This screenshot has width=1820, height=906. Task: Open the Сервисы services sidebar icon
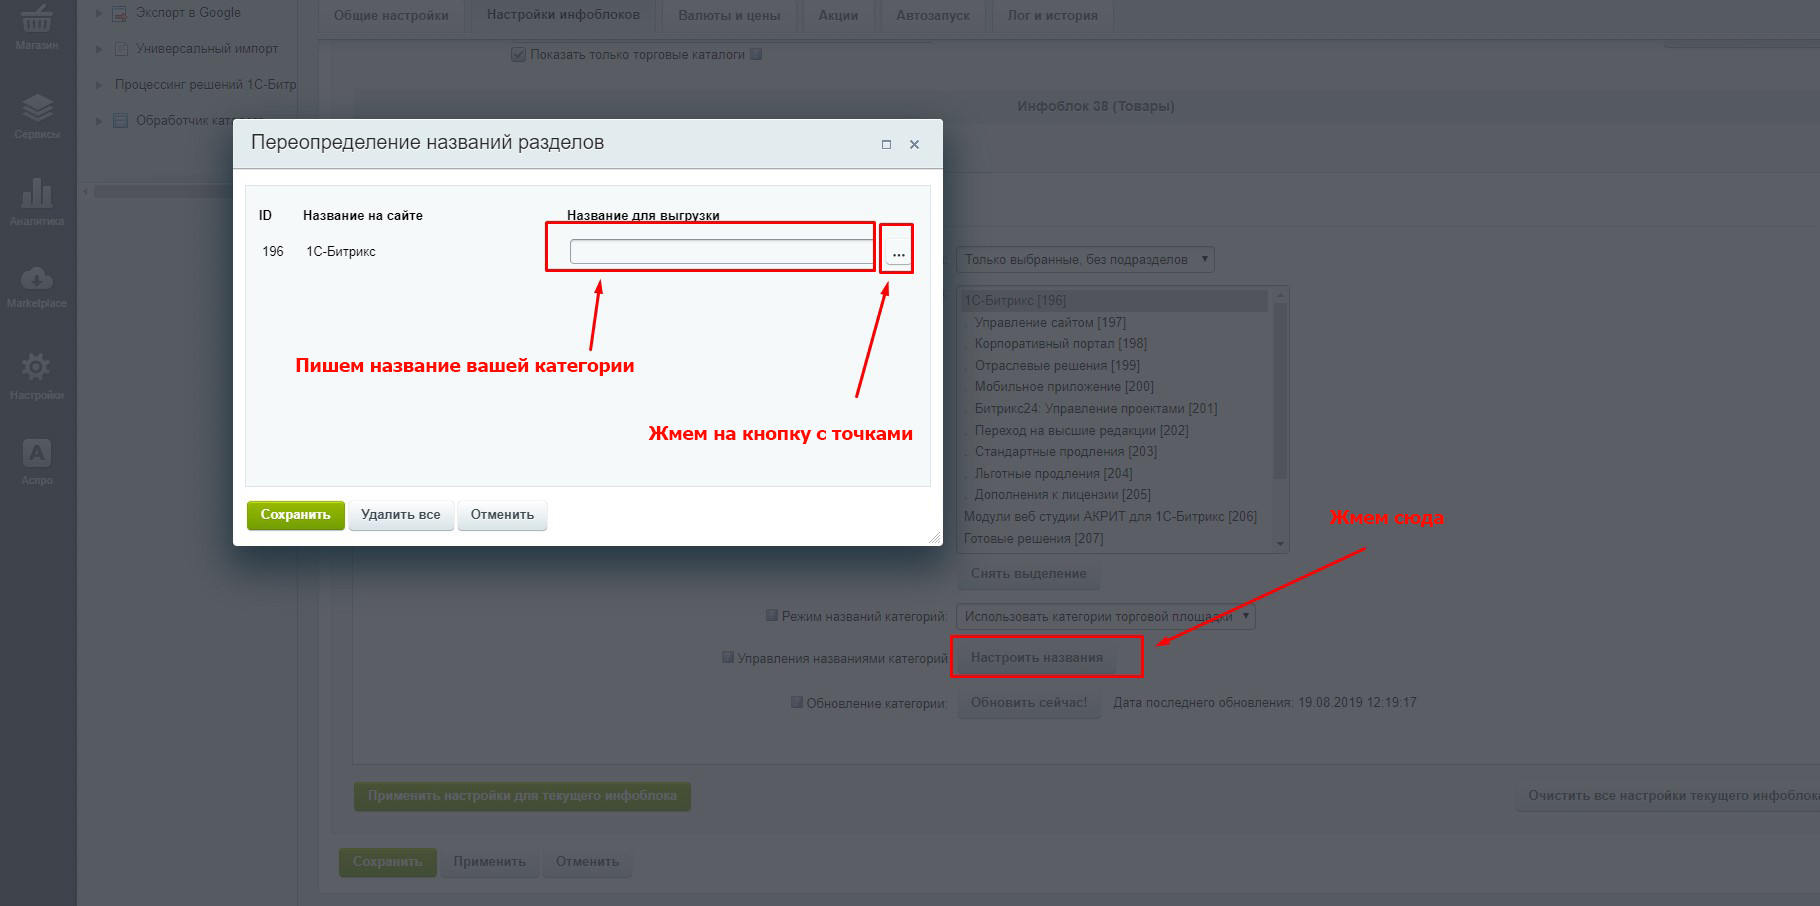pyautogui.click(x=37, y=114)
